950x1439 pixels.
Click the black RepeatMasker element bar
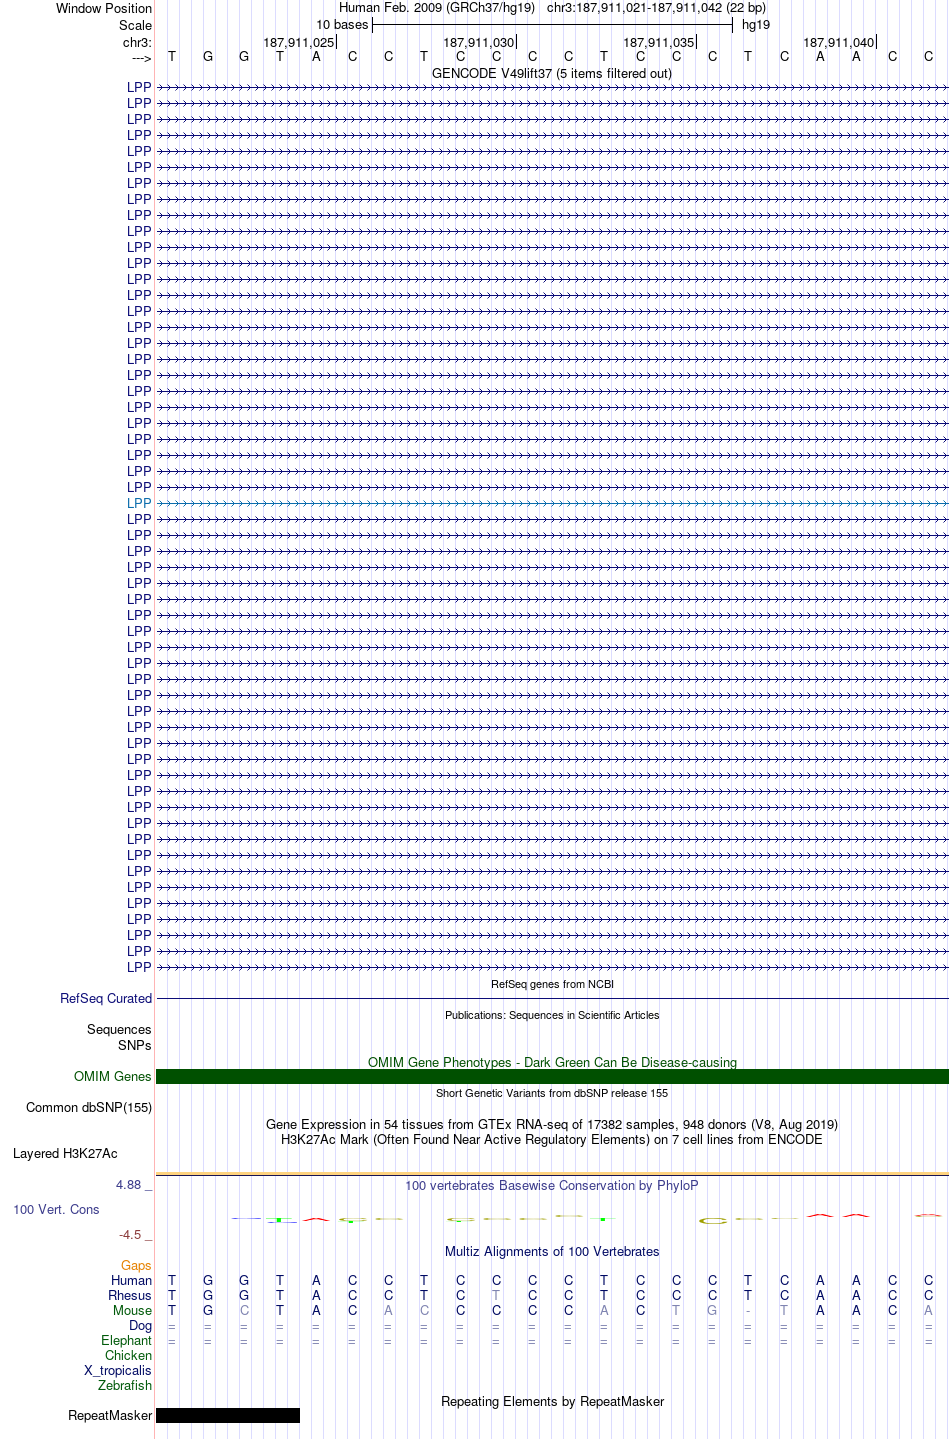click(x=228, y=1415)
